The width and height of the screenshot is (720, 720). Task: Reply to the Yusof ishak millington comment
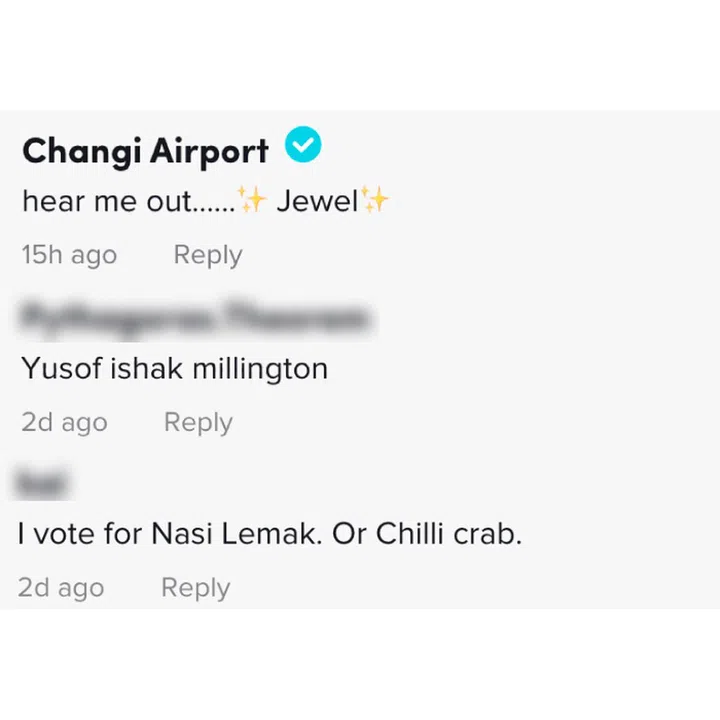pyautogui.click(x=198, y=422)
